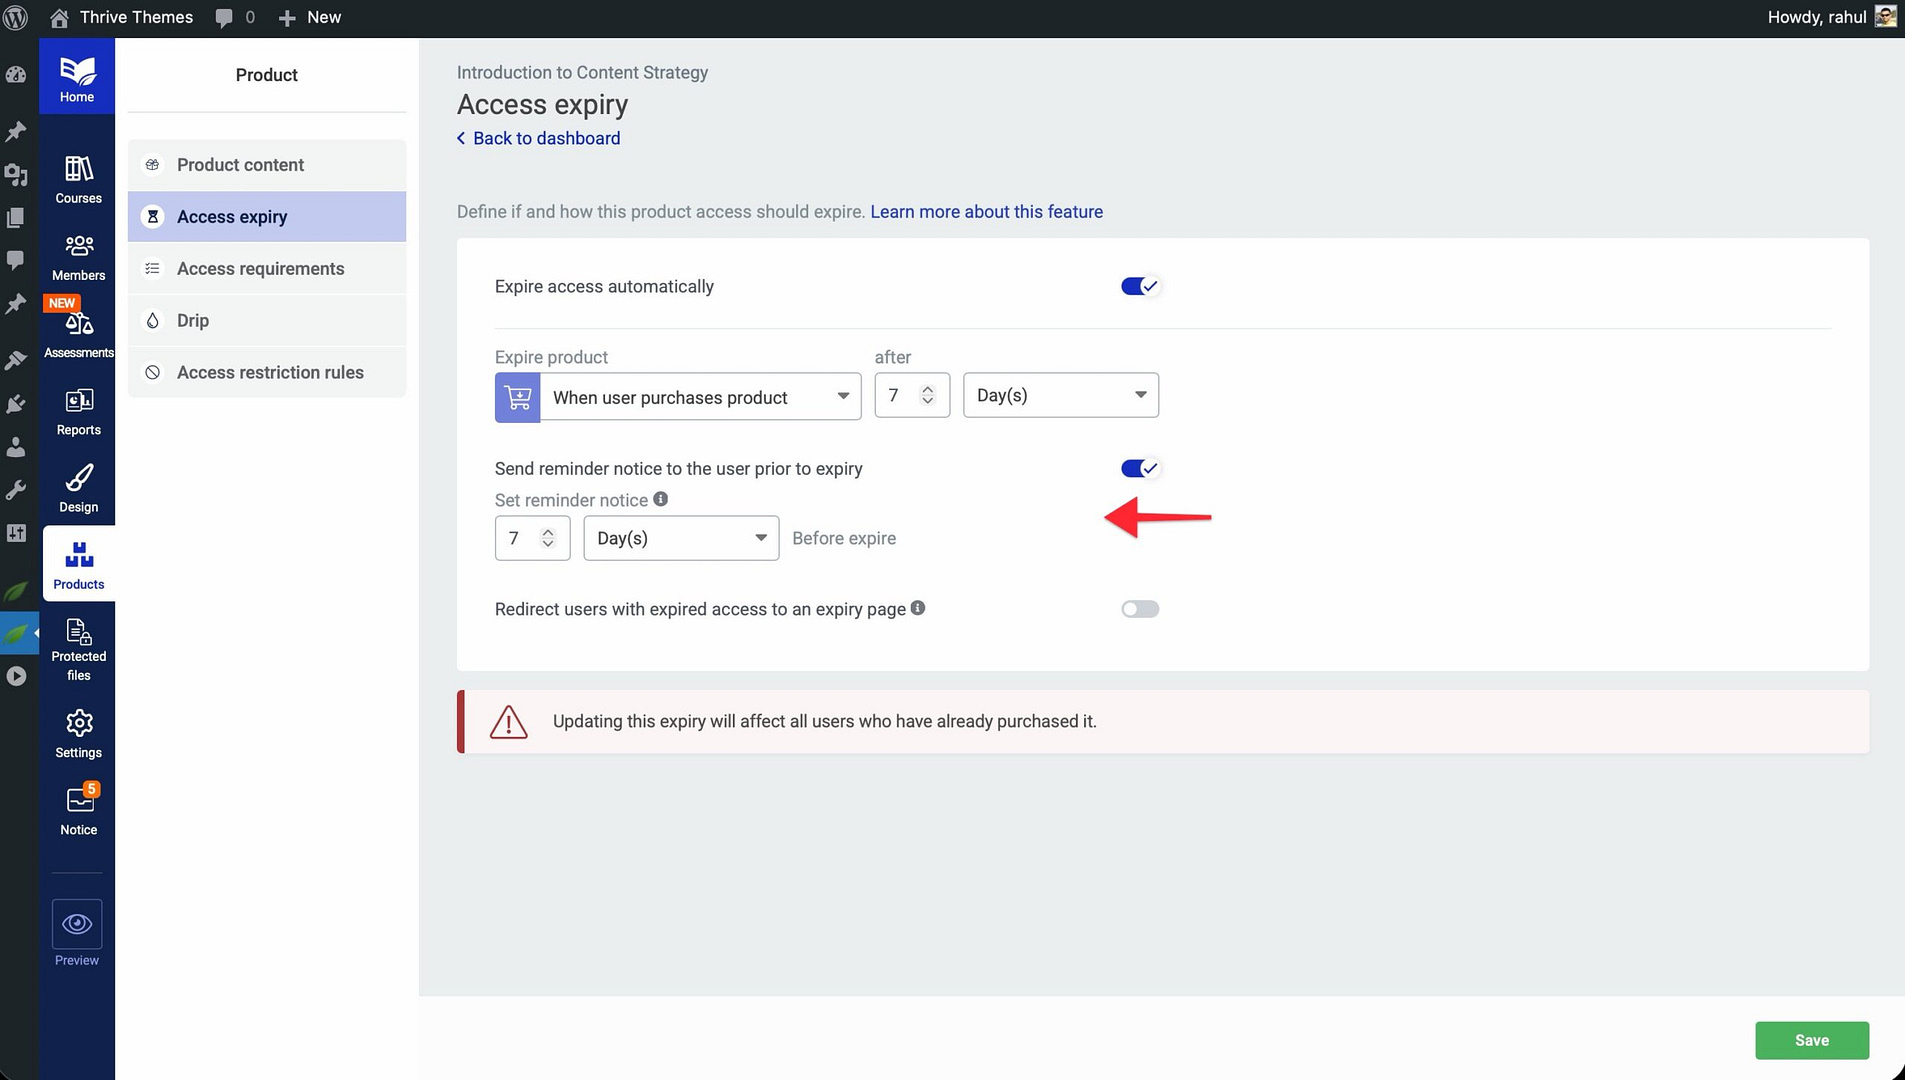This screenshot has width=1905, height=1080.
Task: Click the green Save button
Action: pyautogui.click(x=1811, y=1040)
